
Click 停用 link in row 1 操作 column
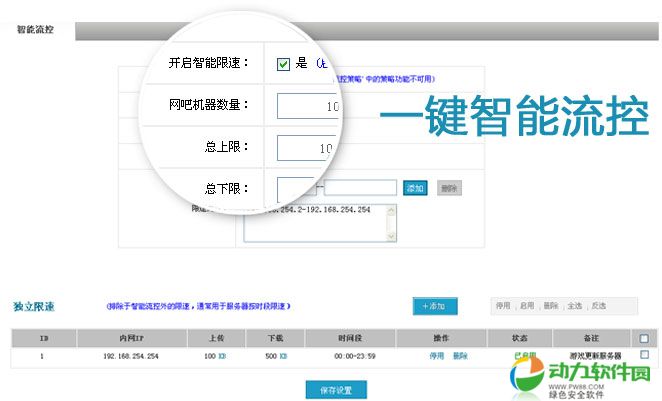click(436, 356)
